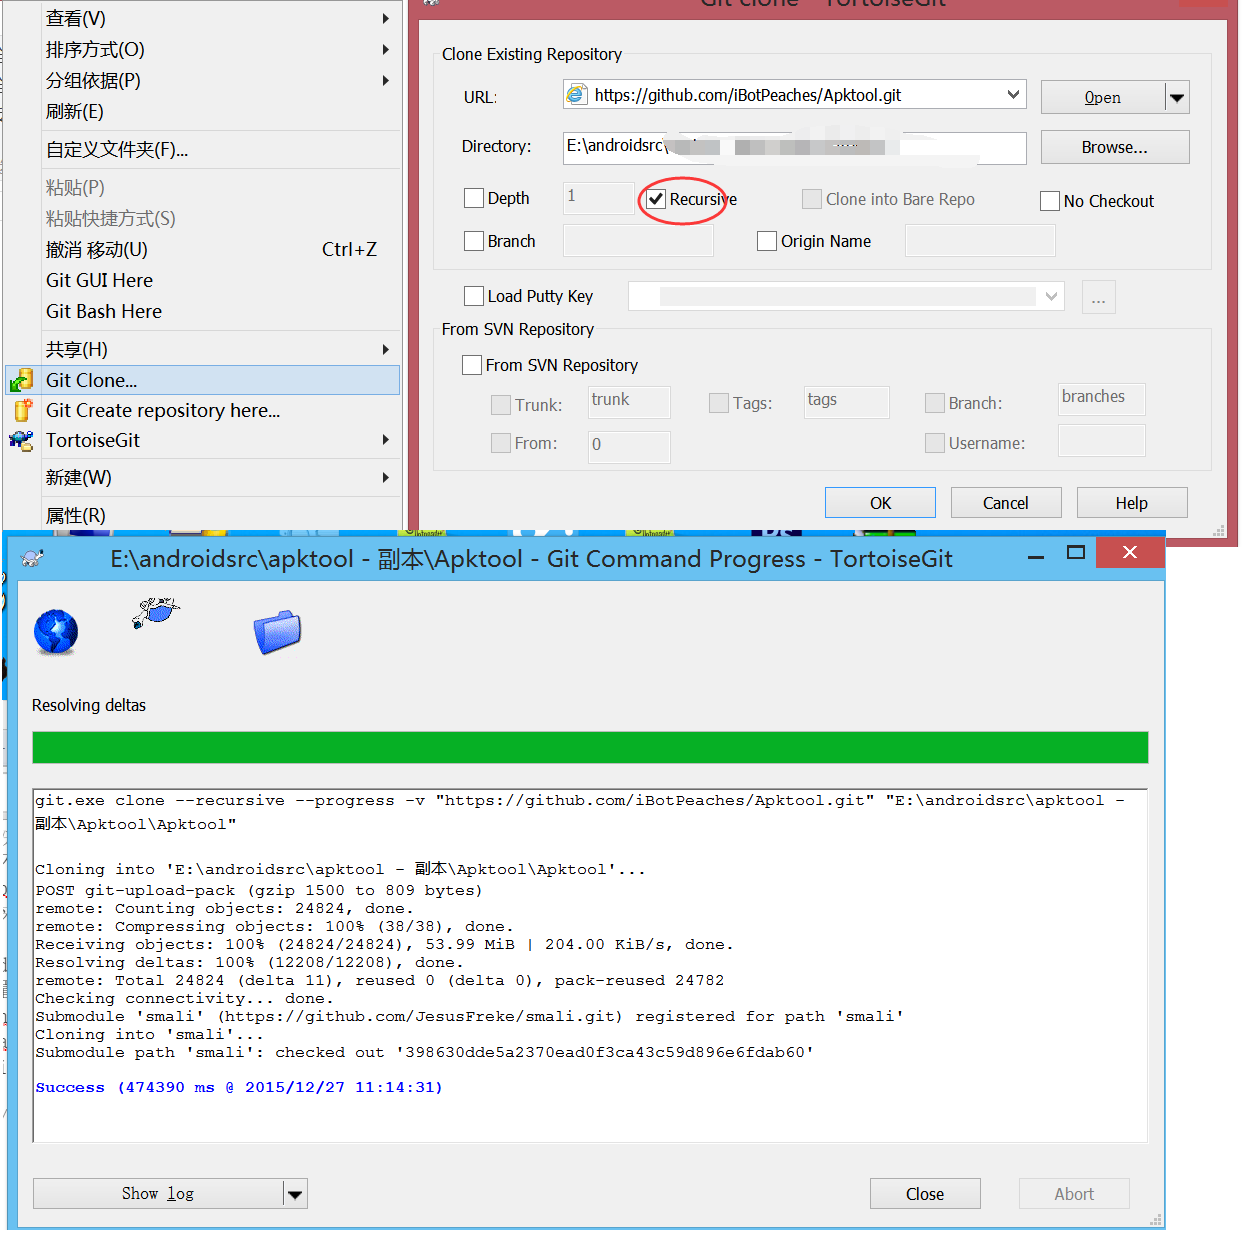
Task: Click the green progress bar
Action: coord(590,747)
